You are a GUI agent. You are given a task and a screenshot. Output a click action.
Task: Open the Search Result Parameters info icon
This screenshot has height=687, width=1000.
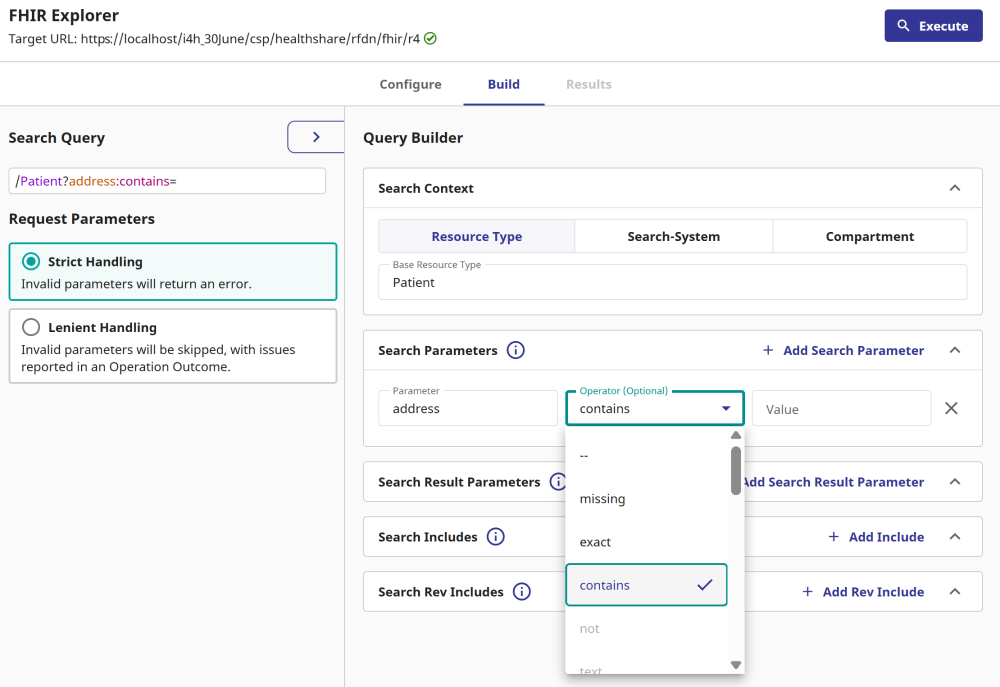point(558,482)
